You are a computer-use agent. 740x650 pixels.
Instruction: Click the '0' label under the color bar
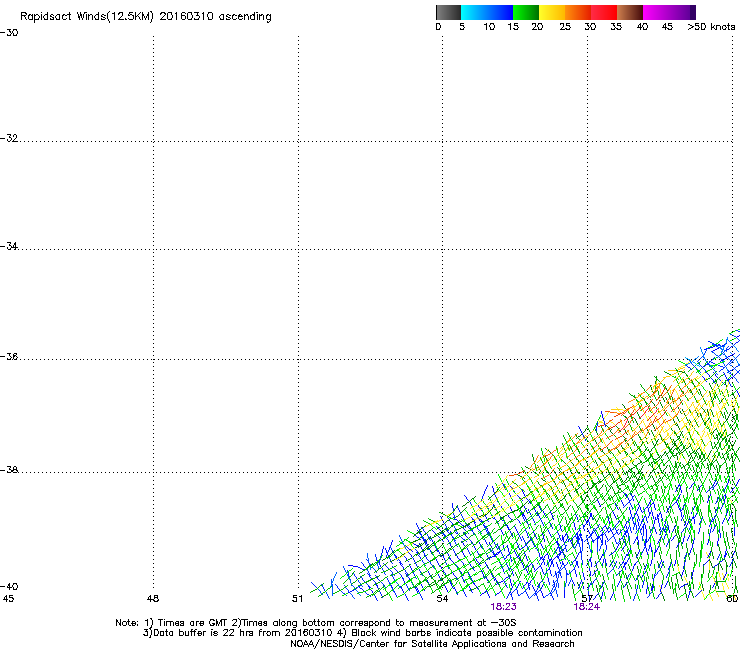coord(438,27)
